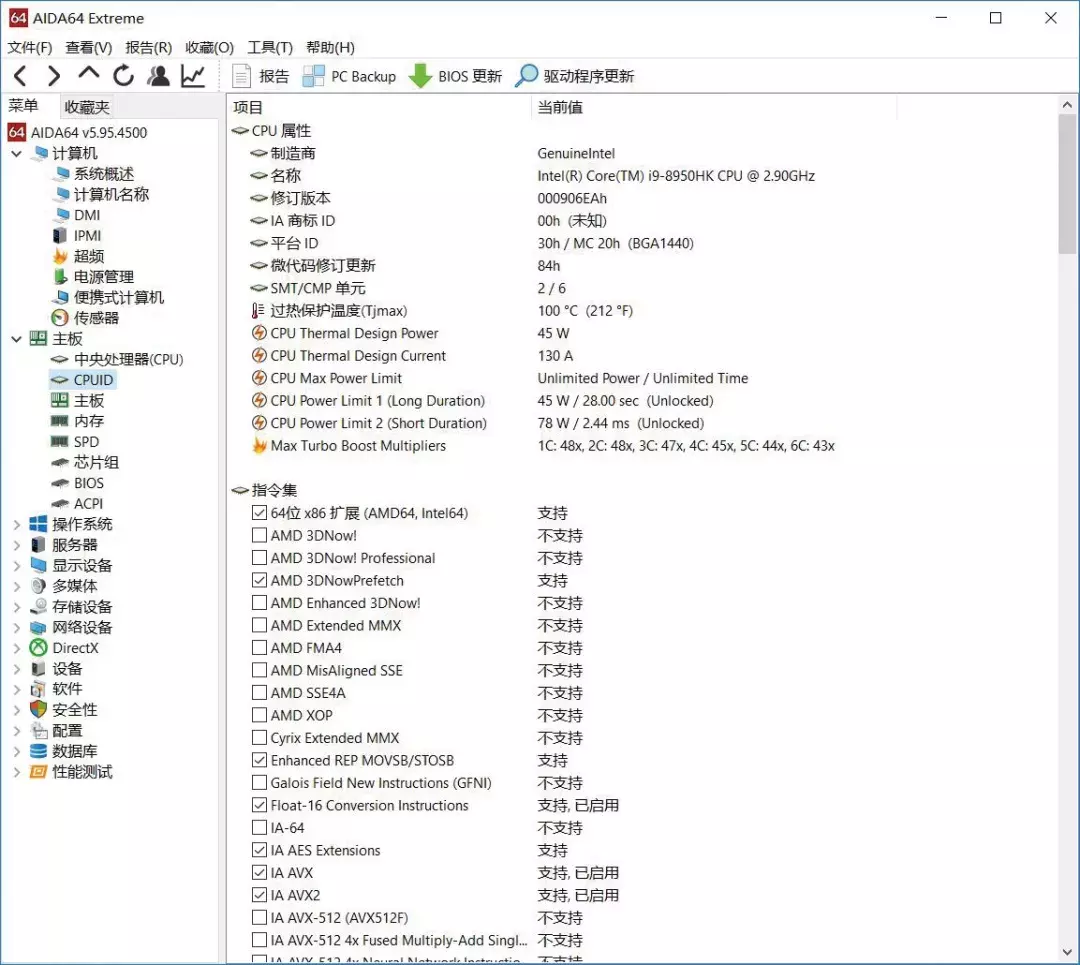Click the scrollbar up arrow
The height and width of the screenshot is (965, 1080).
[x=1068, y=105]
